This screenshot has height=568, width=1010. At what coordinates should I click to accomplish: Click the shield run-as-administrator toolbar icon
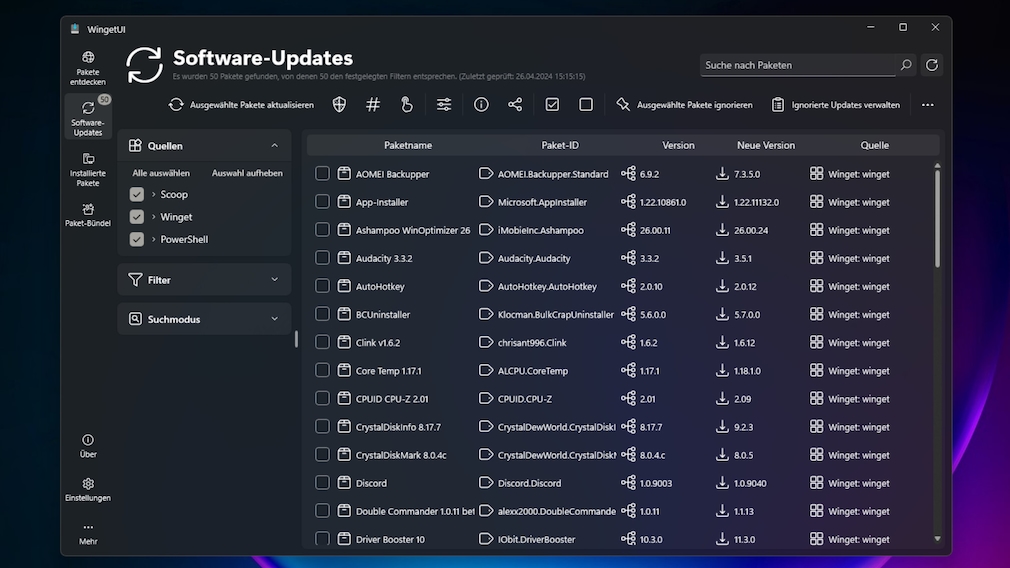339,104
